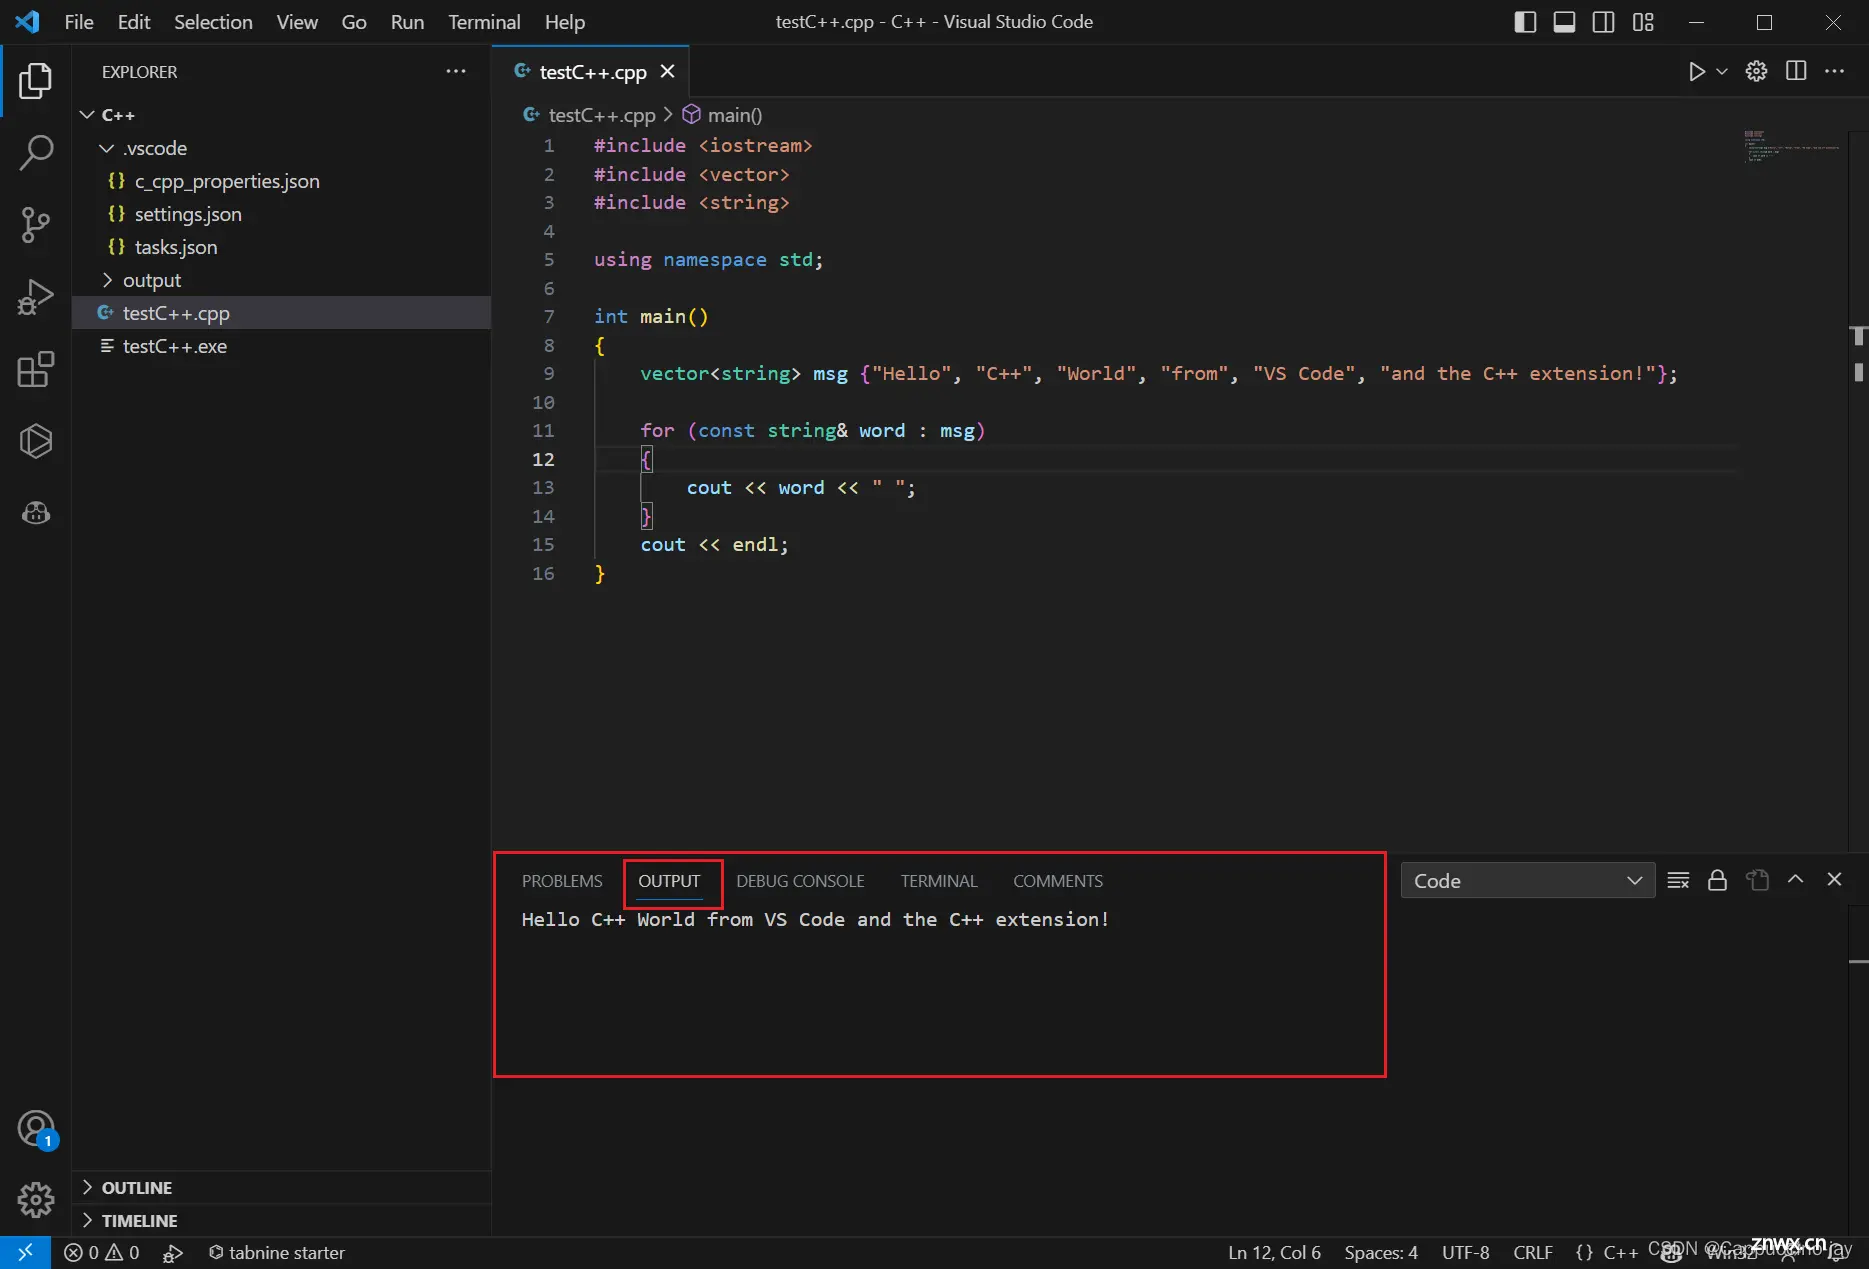Open Customize Layout button
Viewport: 1869px width, 1269px height.
pos(1643,22)
